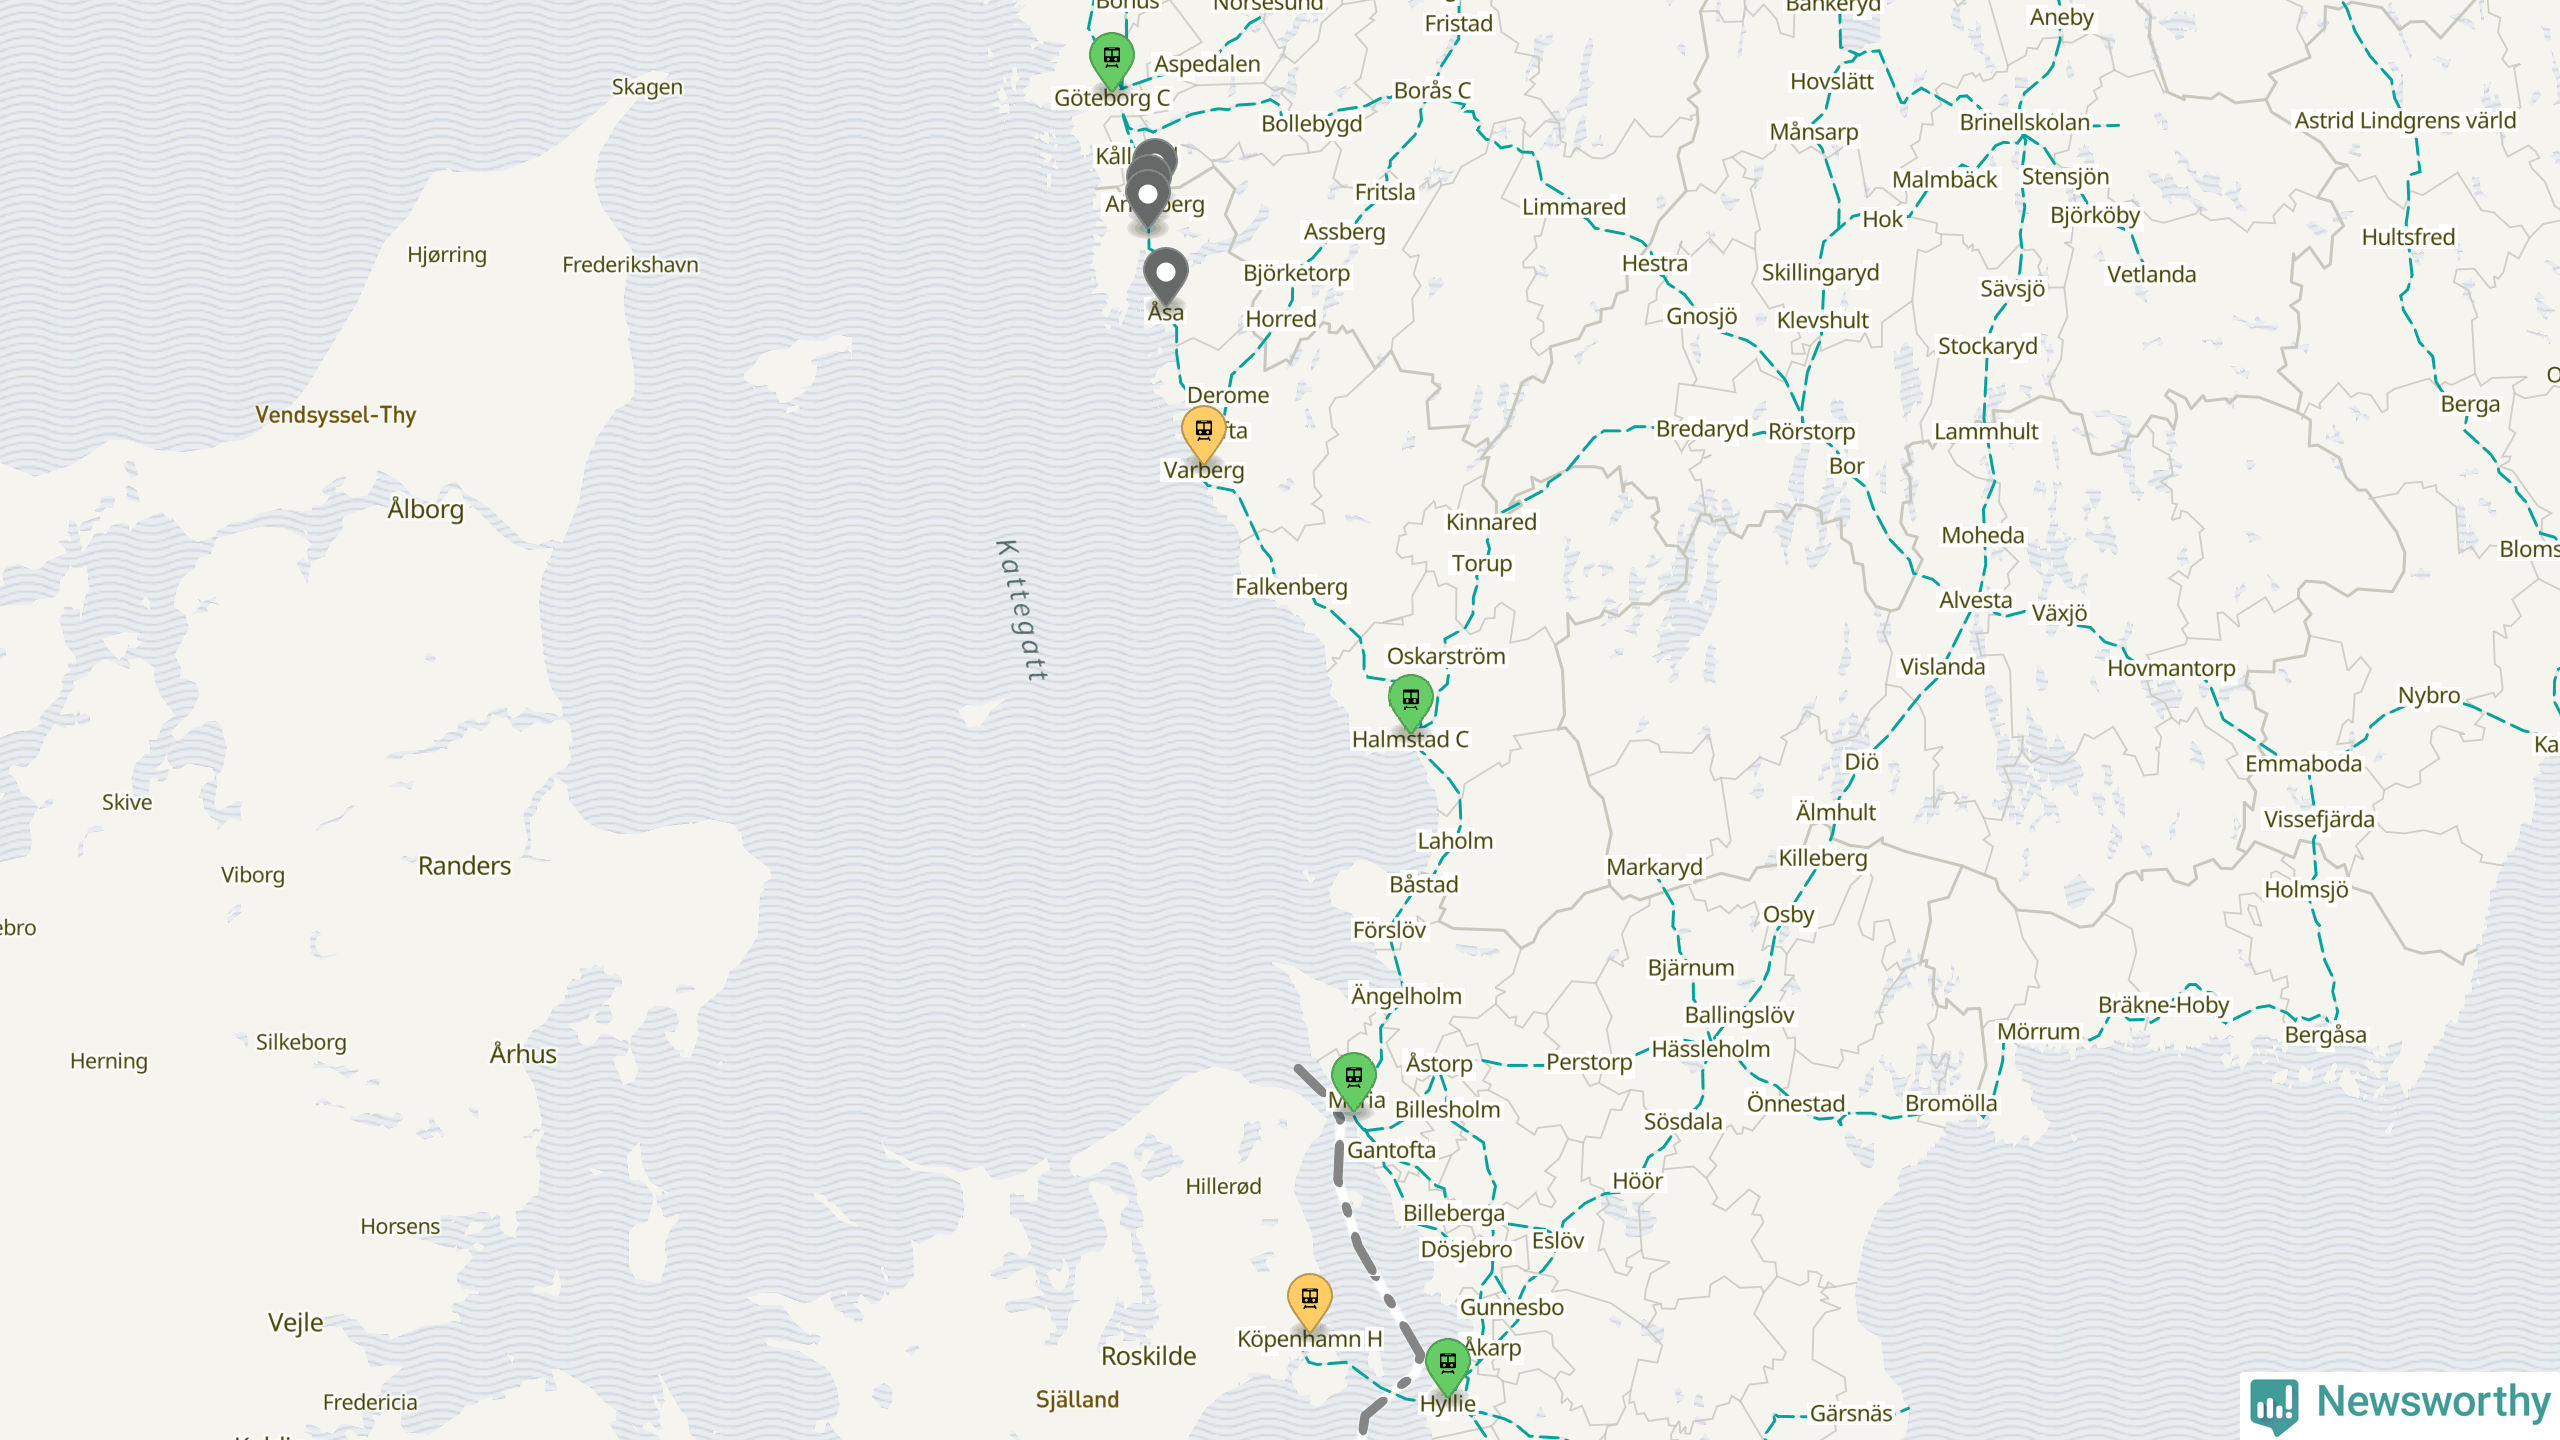The image size is (2560, 1440).
Task: Click the Roskilde city label
Action: [1149, 1356]
